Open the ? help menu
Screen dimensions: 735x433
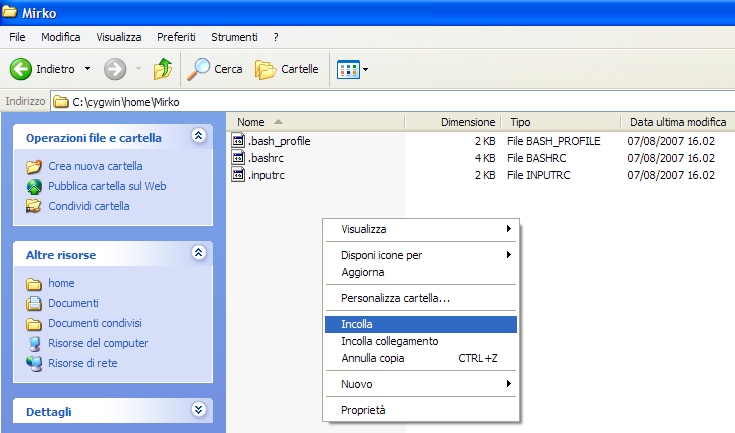[x=276, y=37]
